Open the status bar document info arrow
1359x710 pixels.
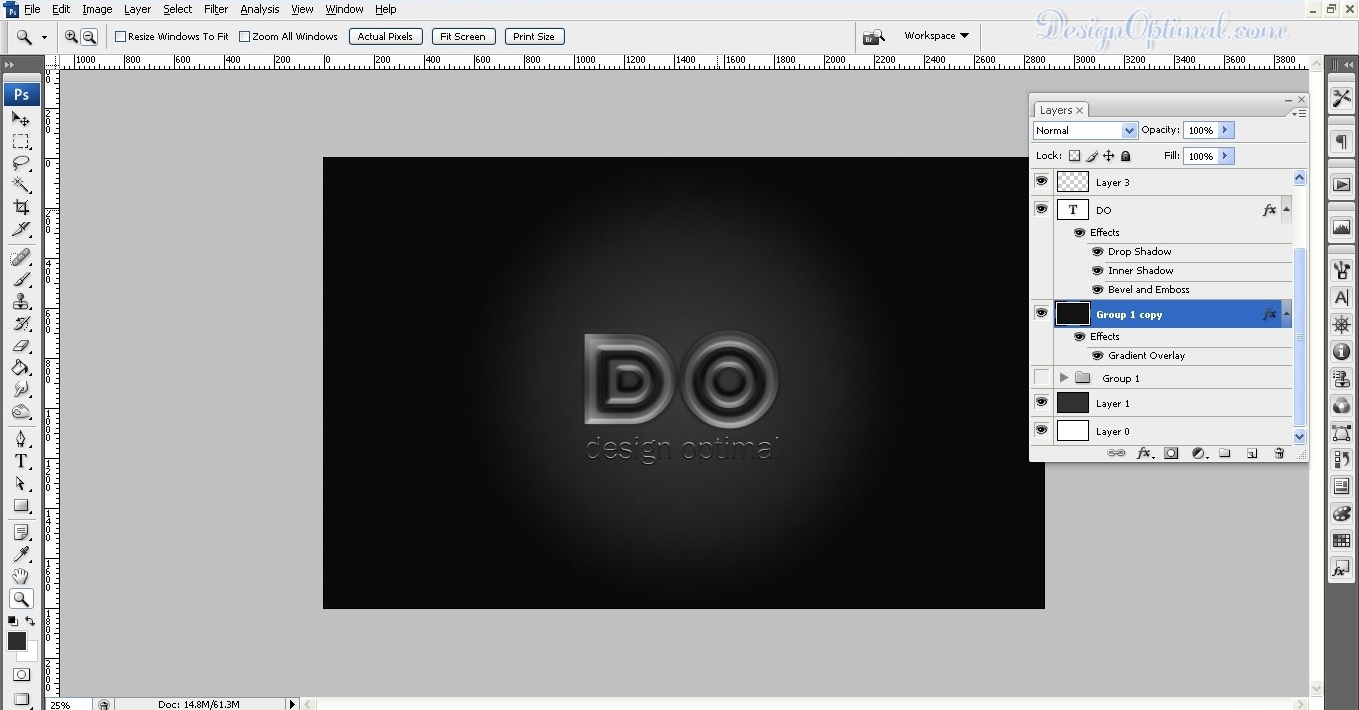pyautogui.click(x=292, y=704)
